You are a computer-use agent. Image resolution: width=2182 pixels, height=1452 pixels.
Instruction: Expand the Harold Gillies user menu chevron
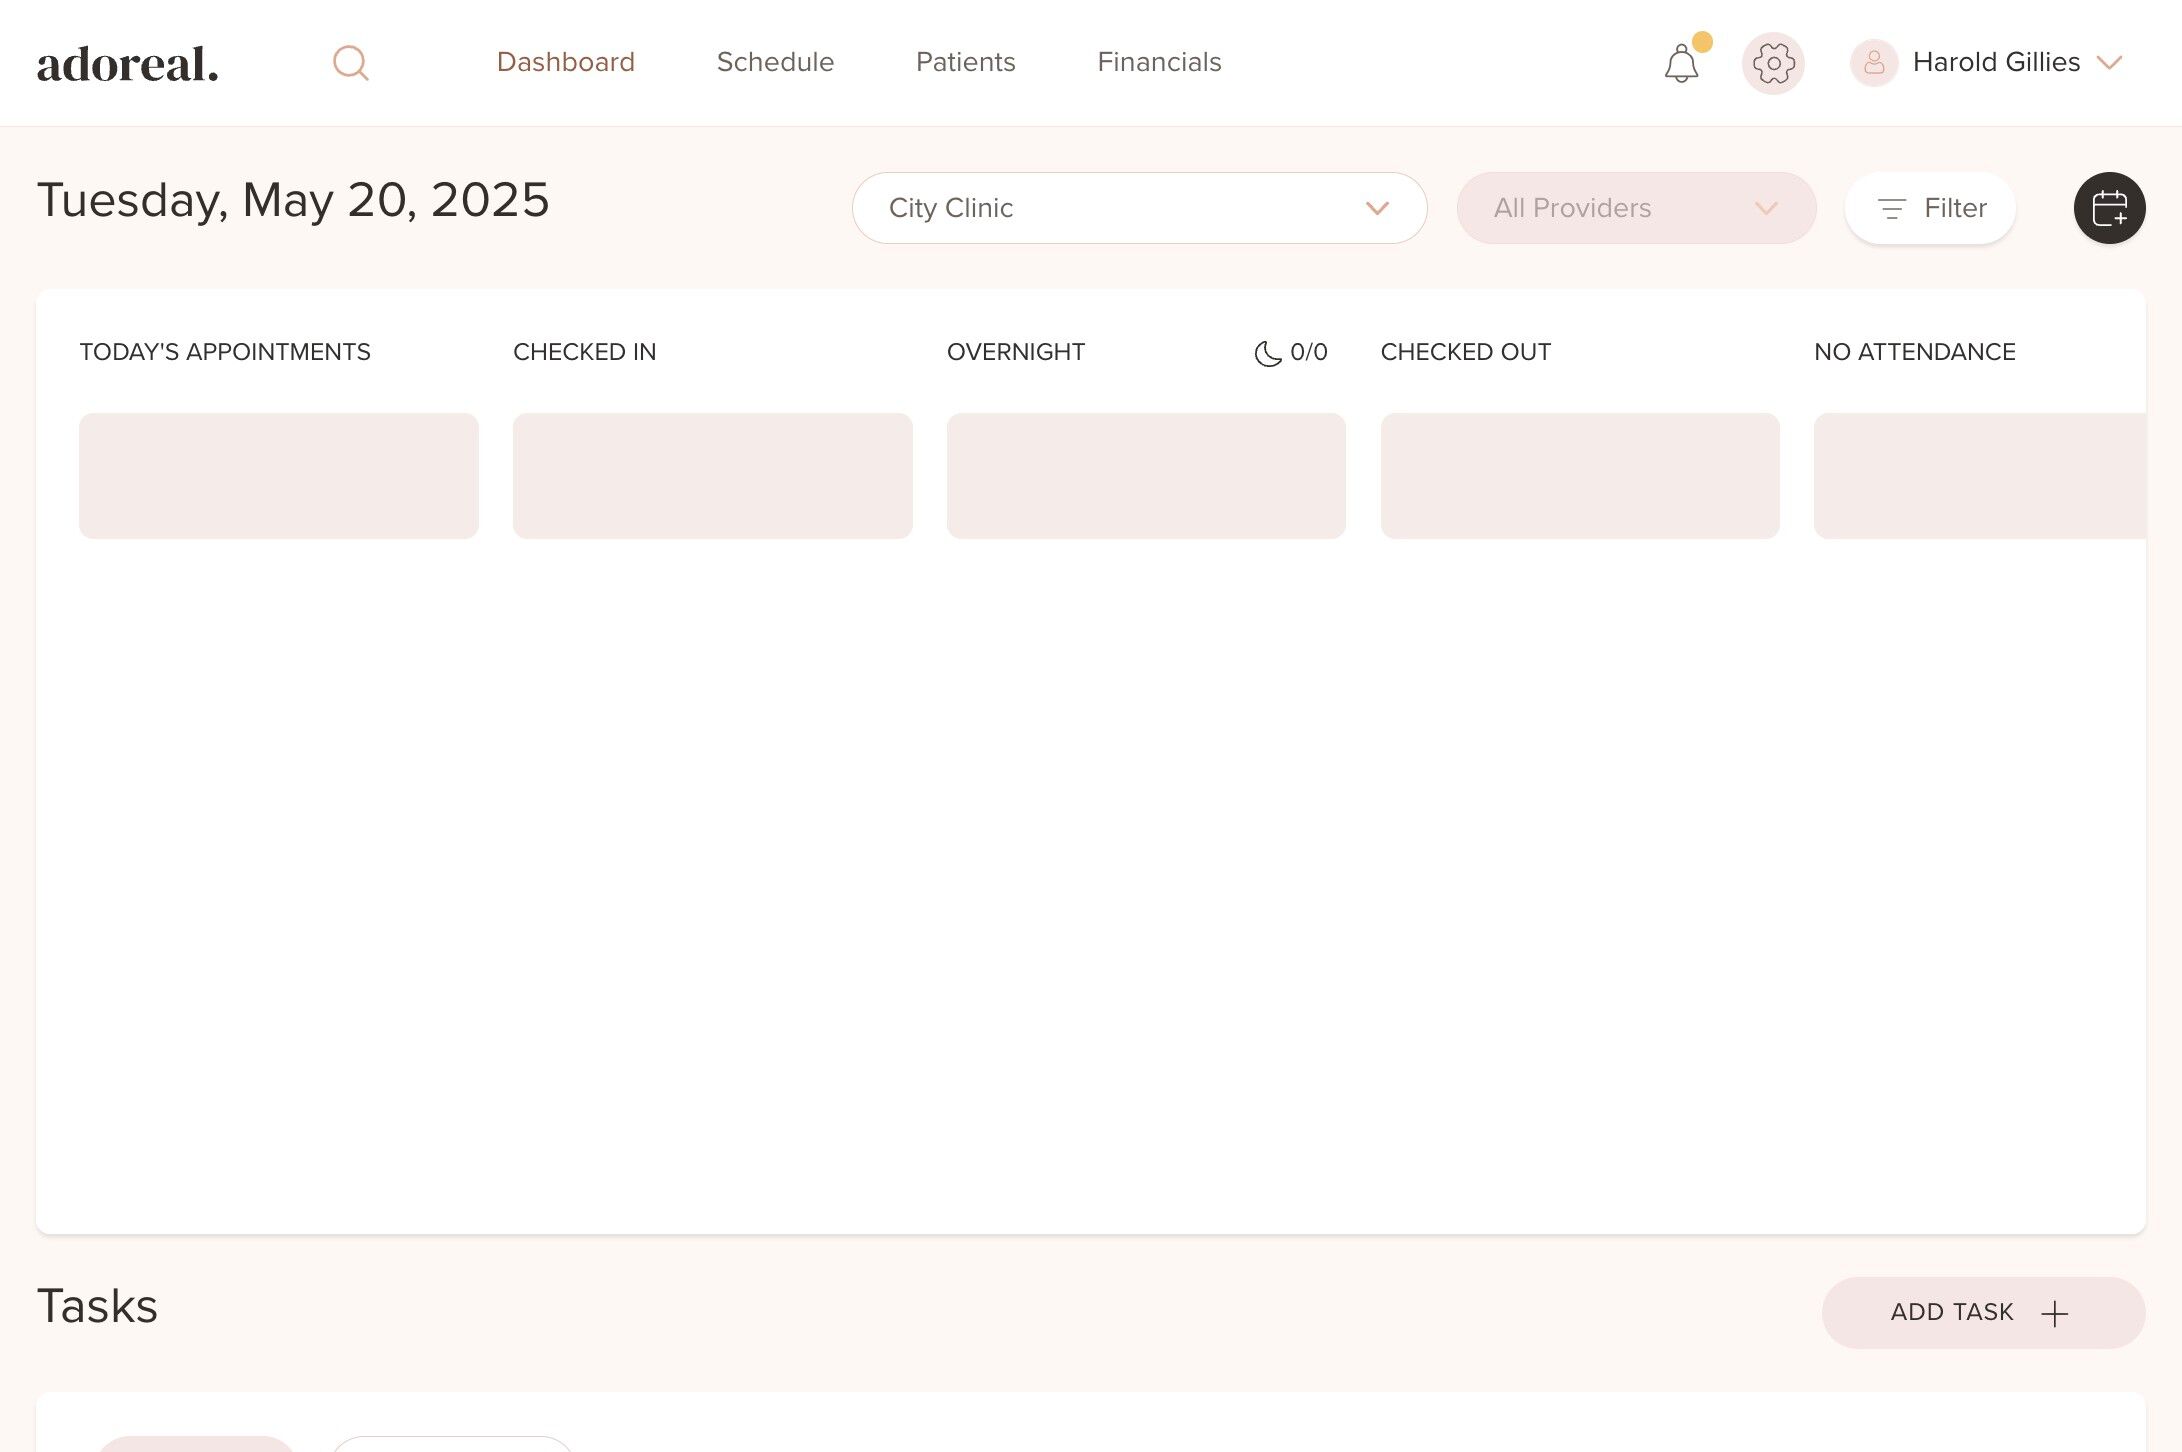2109,63
